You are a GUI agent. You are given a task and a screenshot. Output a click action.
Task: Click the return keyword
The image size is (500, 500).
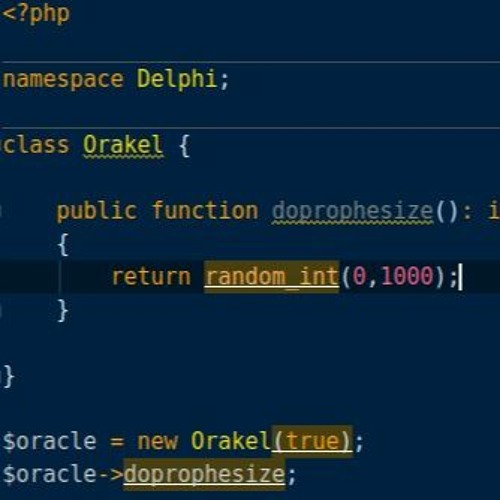(x=151, y=277)
